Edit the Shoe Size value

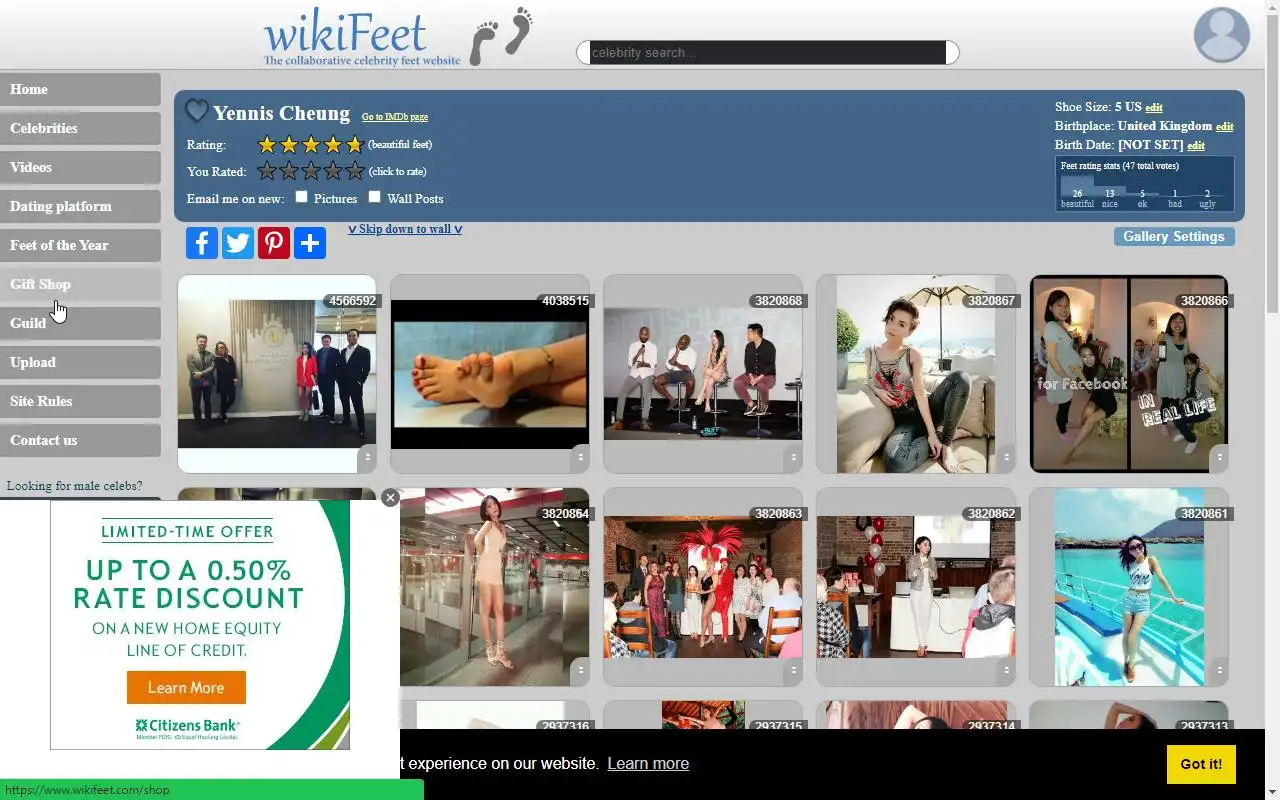click(x=1154, y=107)
